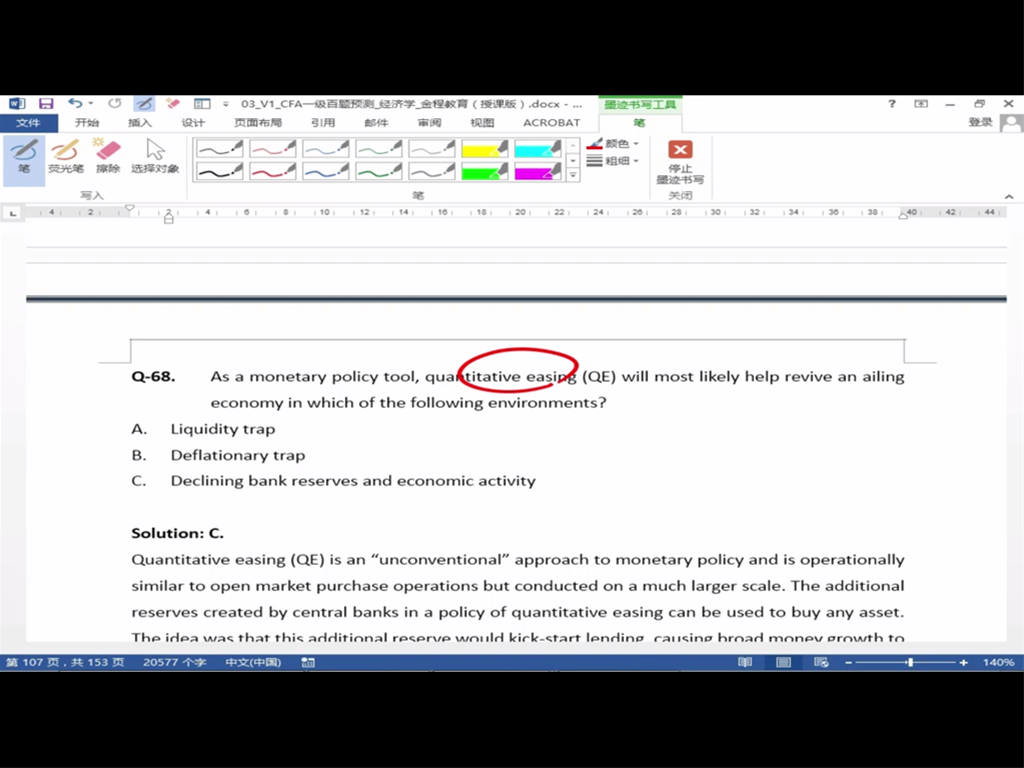Choose the thin red pen style
1024x768 pixels.
pos(272,149)
